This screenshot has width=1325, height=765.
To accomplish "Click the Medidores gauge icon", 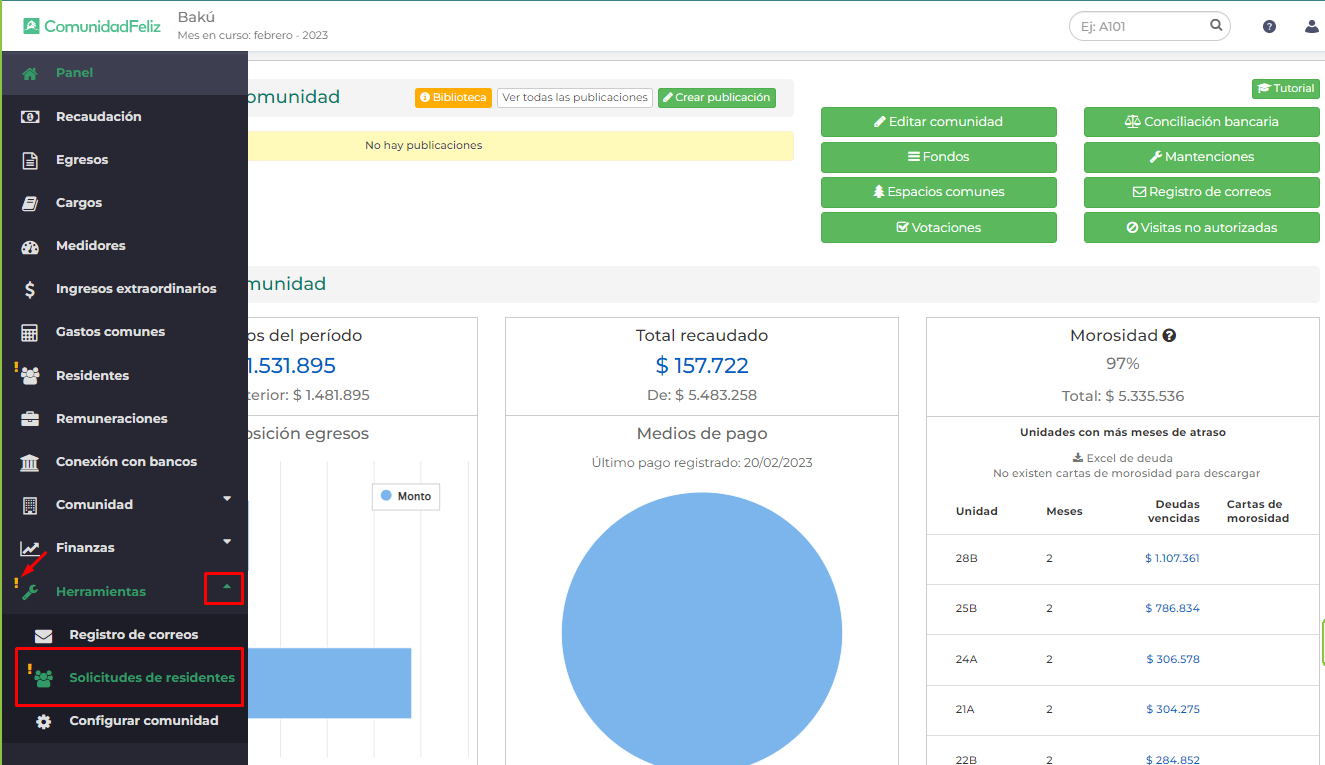I will pyautogui.click(x=30, y=246).
